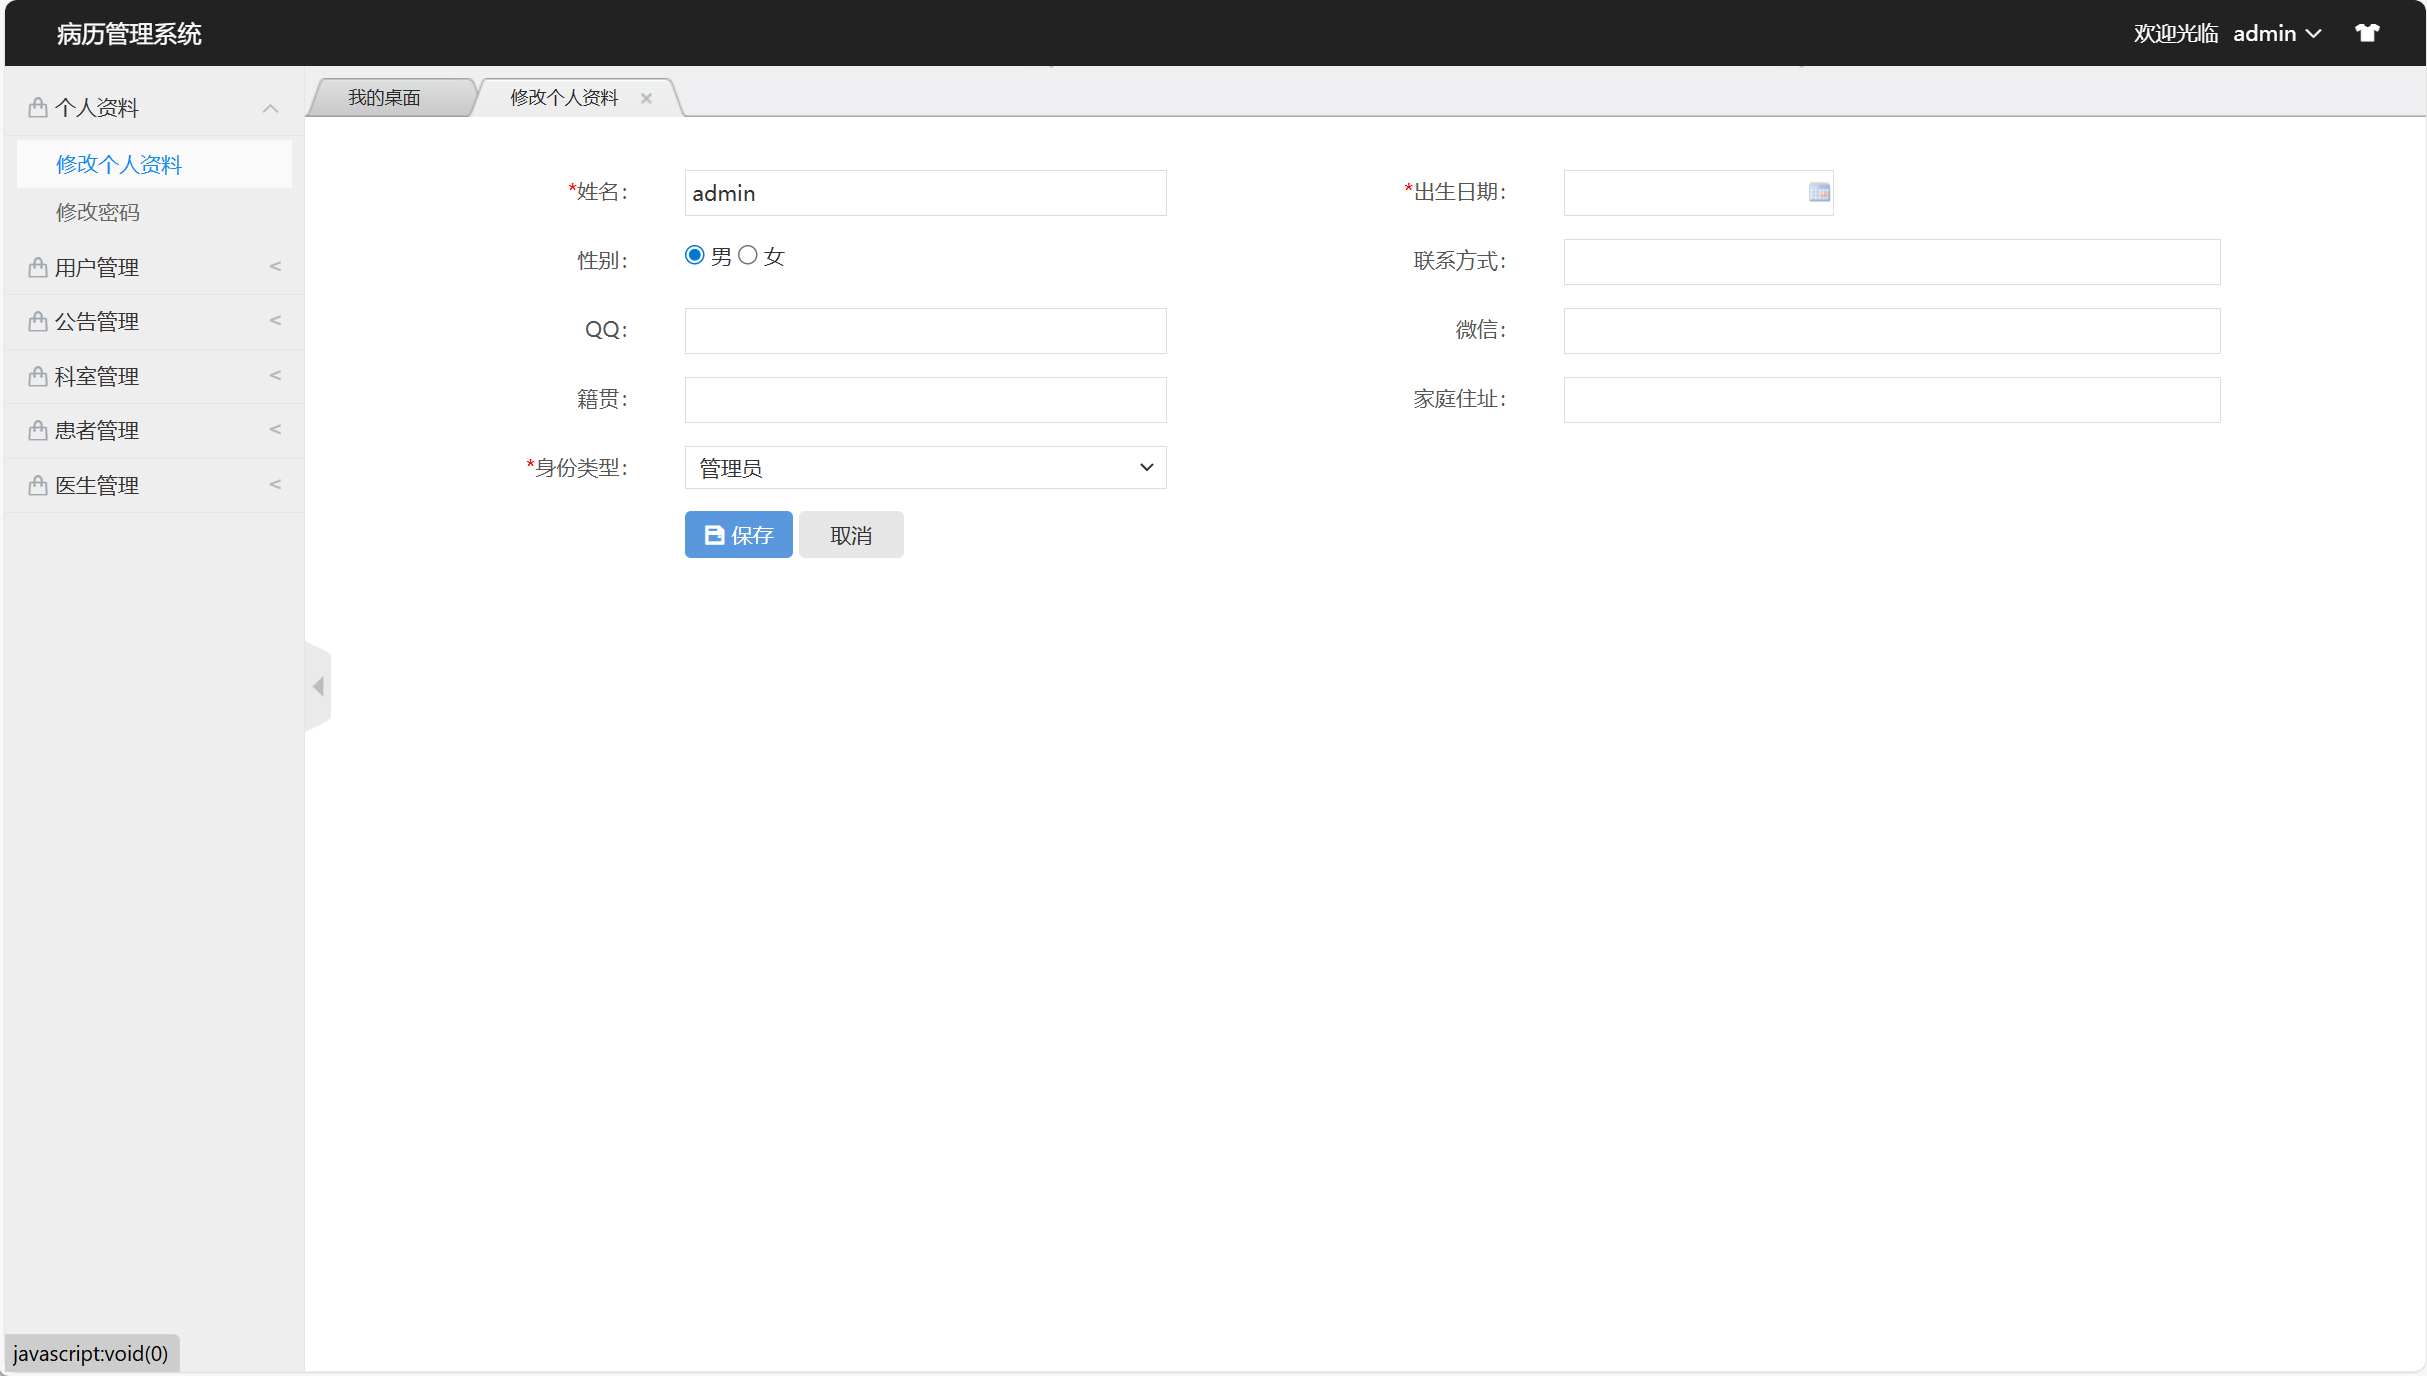Close the 修改个人资料 tab with its X

pyautogui.click(x=645, y=97)
